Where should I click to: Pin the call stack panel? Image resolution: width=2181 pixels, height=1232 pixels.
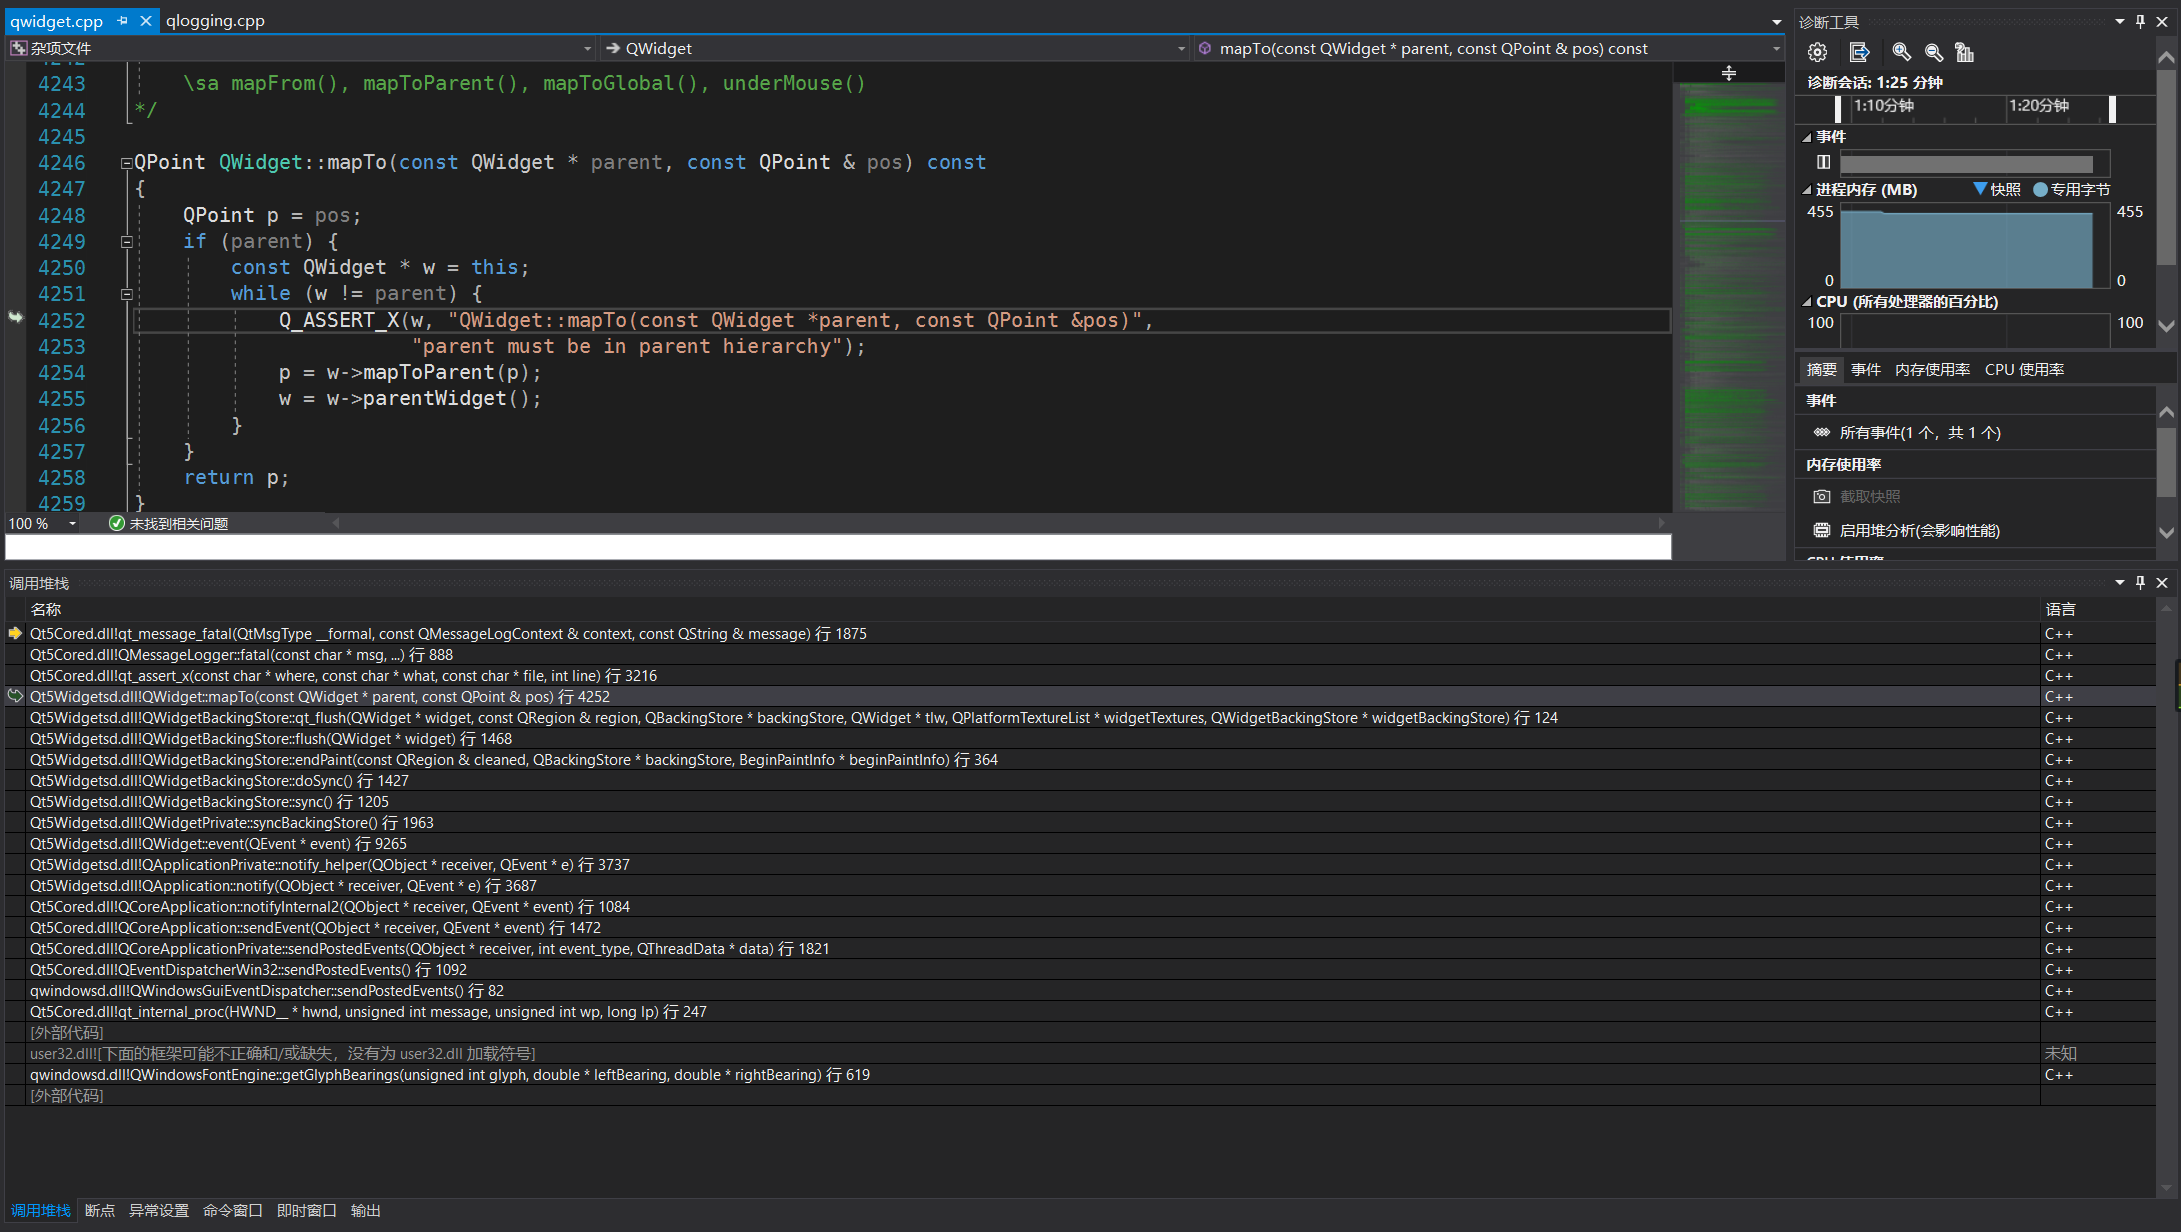pyautogui.click(x=2140, y=583)
